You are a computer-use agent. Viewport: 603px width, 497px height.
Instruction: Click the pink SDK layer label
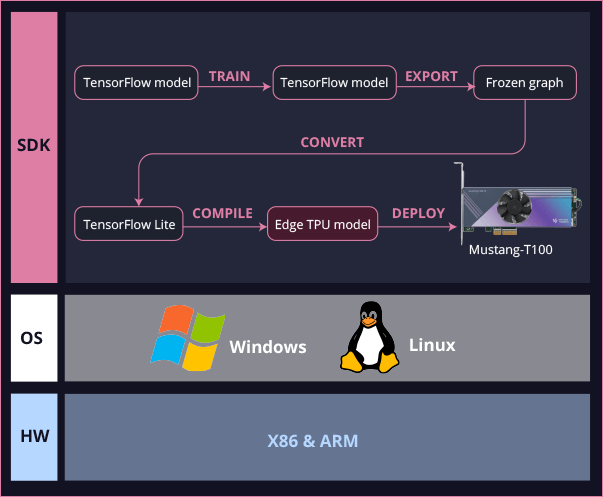tap(33, 146)
